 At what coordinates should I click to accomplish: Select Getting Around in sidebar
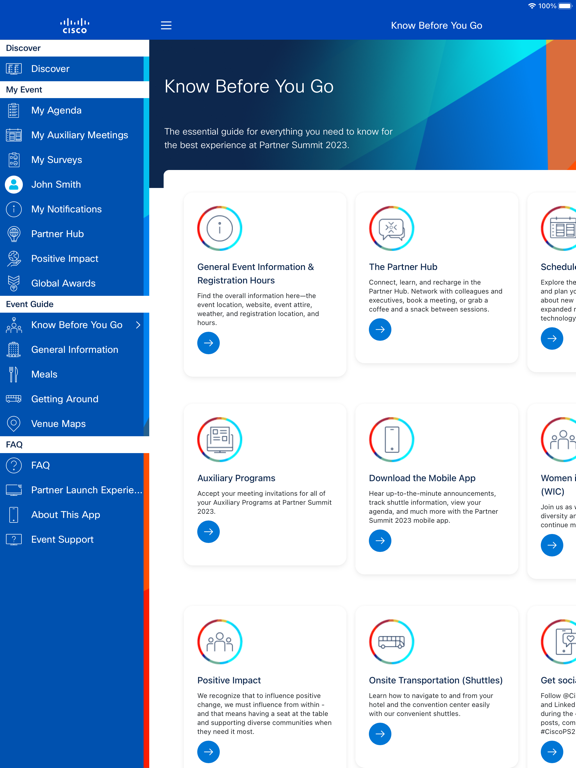coord(74,399)
